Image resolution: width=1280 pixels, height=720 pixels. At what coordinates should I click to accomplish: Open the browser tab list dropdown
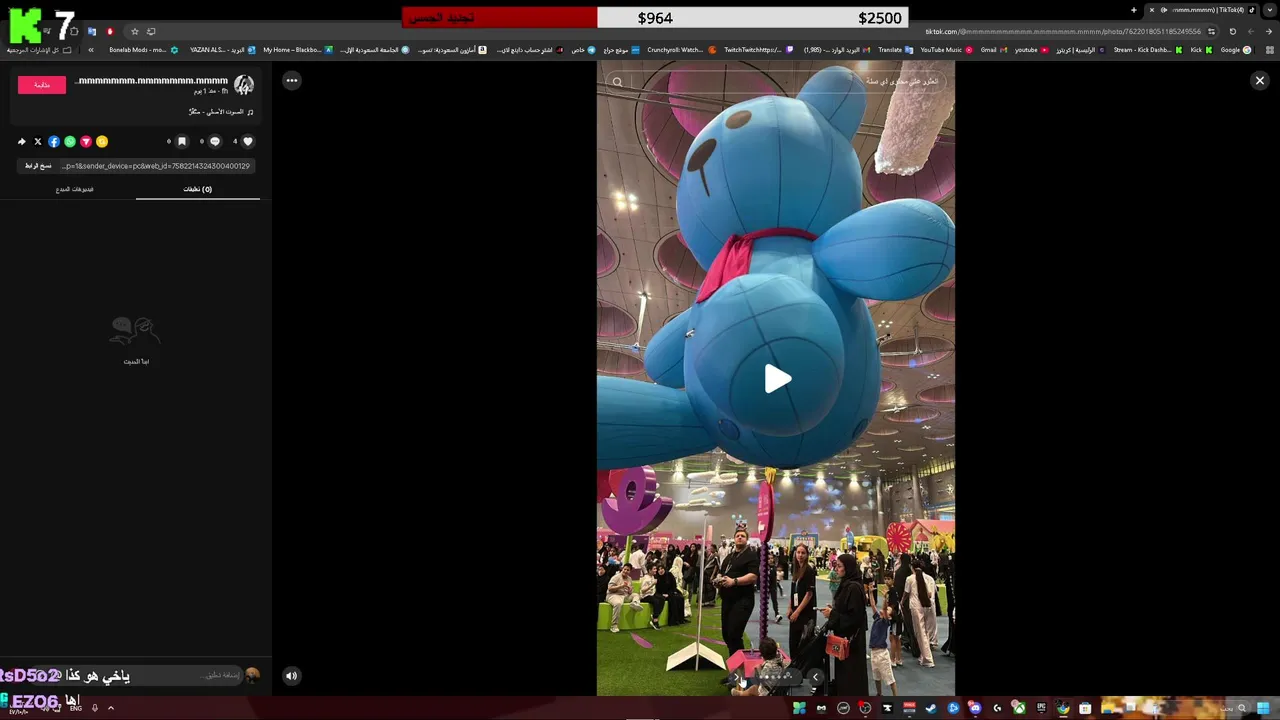click(x=1270, y=10)
